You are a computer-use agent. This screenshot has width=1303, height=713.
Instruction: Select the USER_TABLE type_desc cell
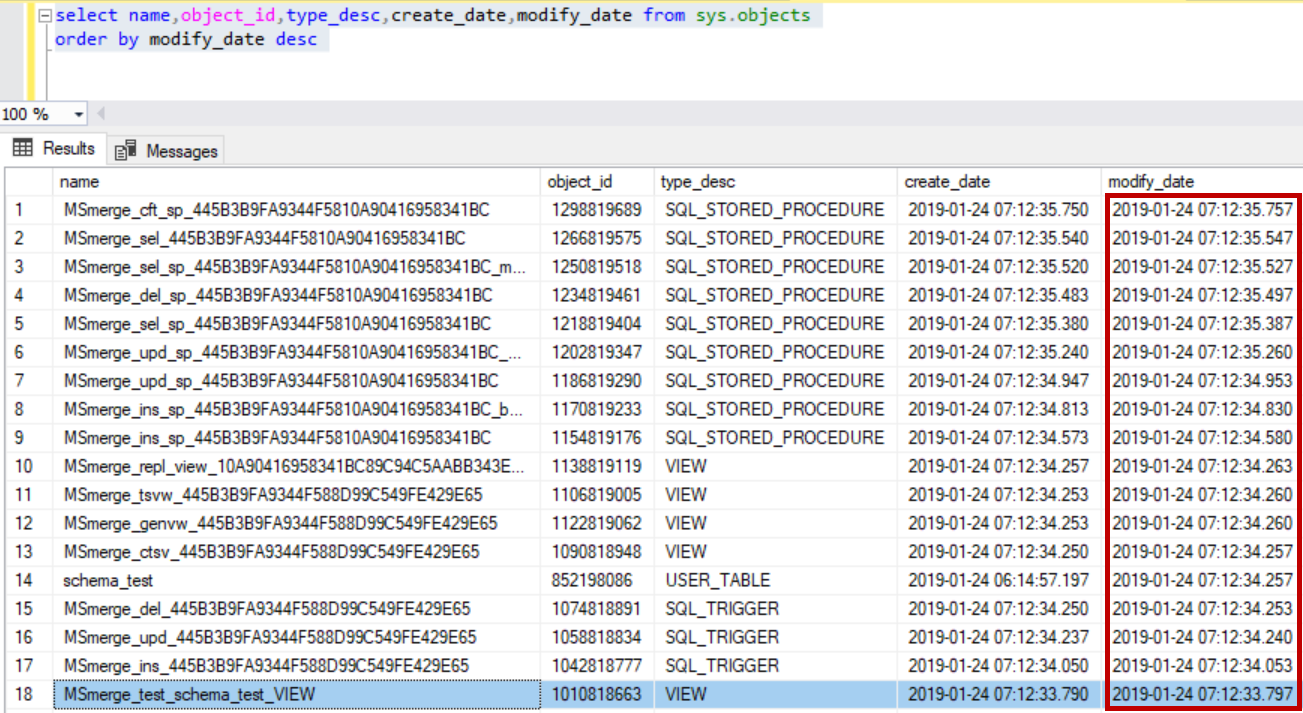775,580
